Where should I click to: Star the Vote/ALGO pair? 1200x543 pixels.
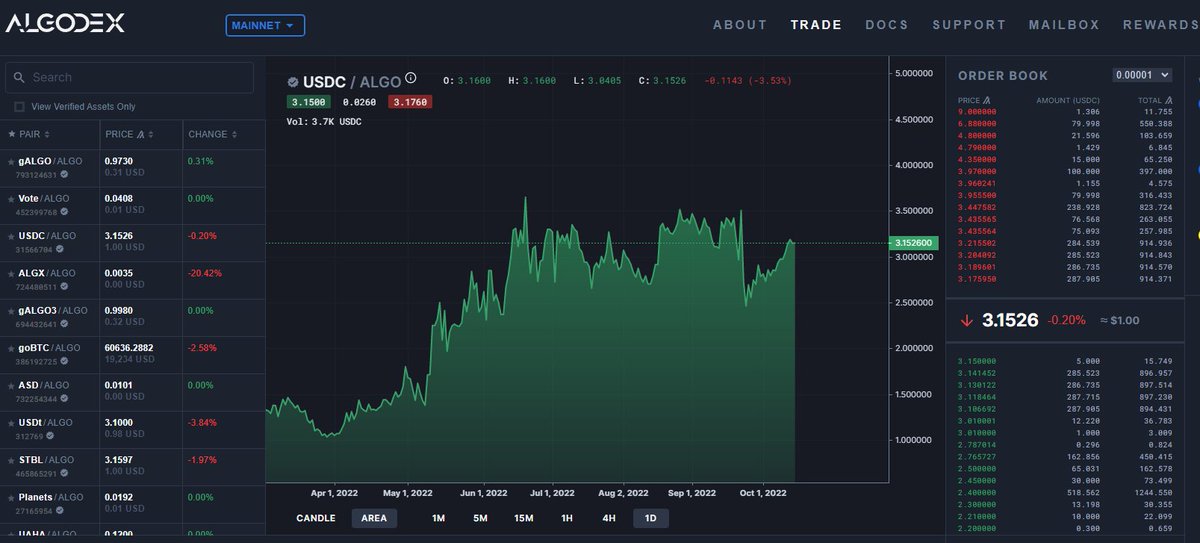coord(11,198)
